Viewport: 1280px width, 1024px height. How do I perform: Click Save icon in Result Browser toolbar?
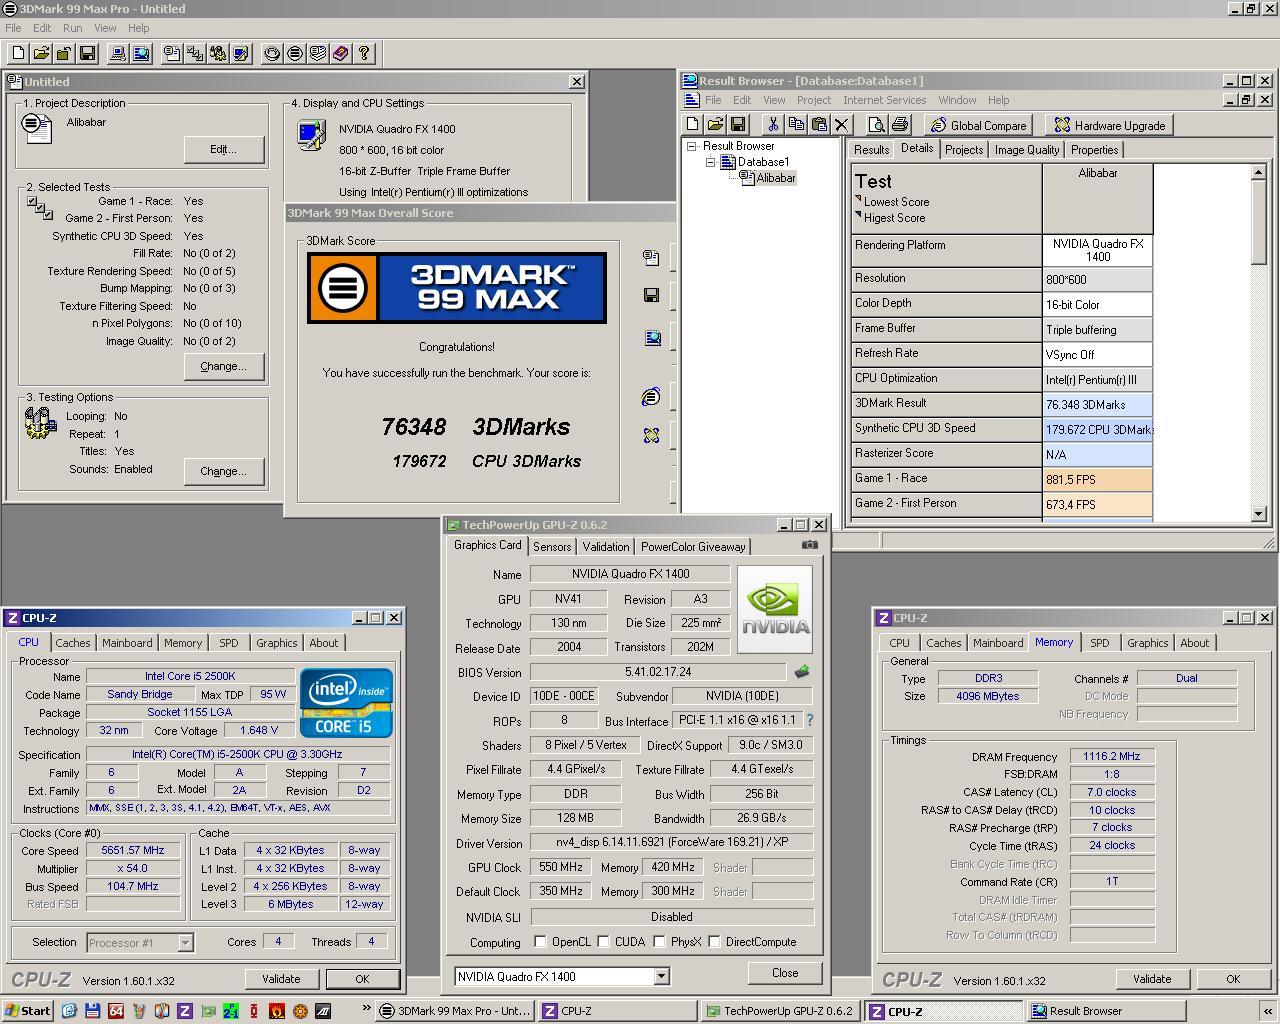tap(738, 124)
